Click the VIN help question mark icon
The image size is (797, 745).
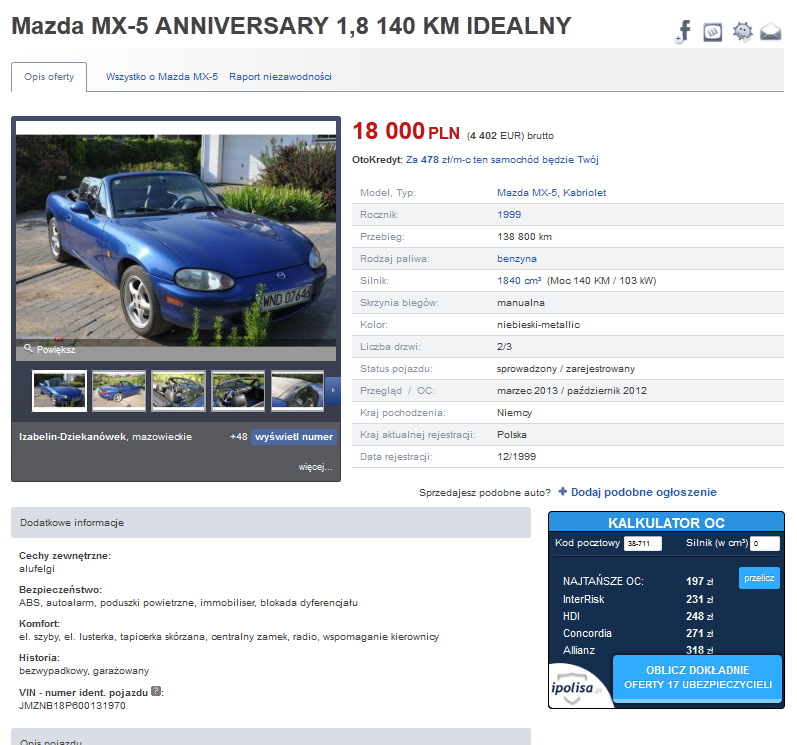[x=156, y=691]
